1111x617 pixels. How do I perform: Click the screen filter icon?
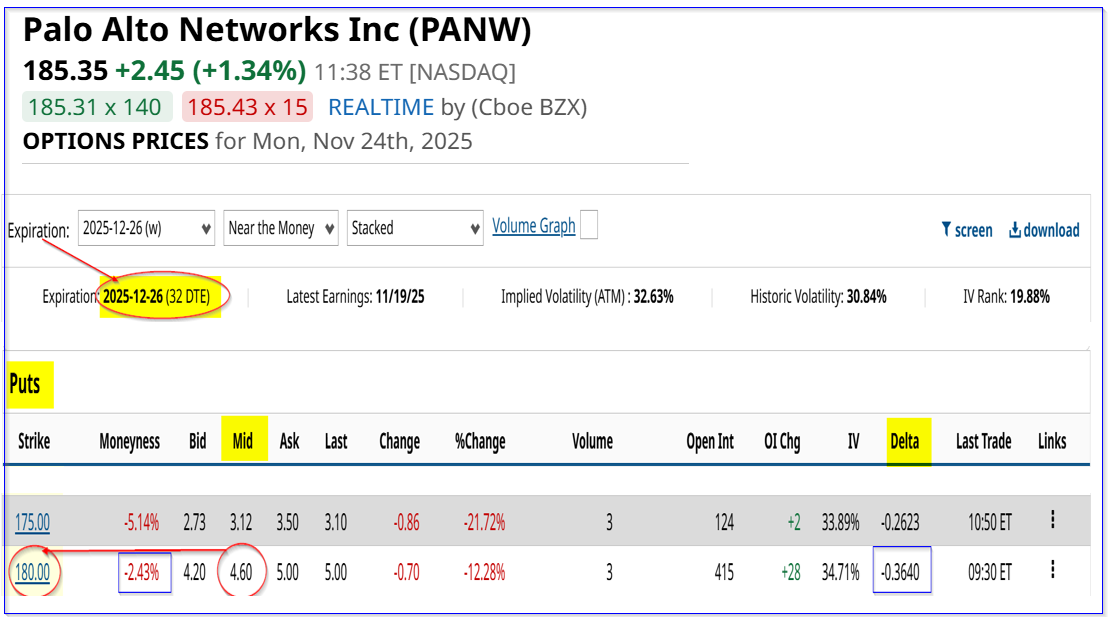point(946,230)
